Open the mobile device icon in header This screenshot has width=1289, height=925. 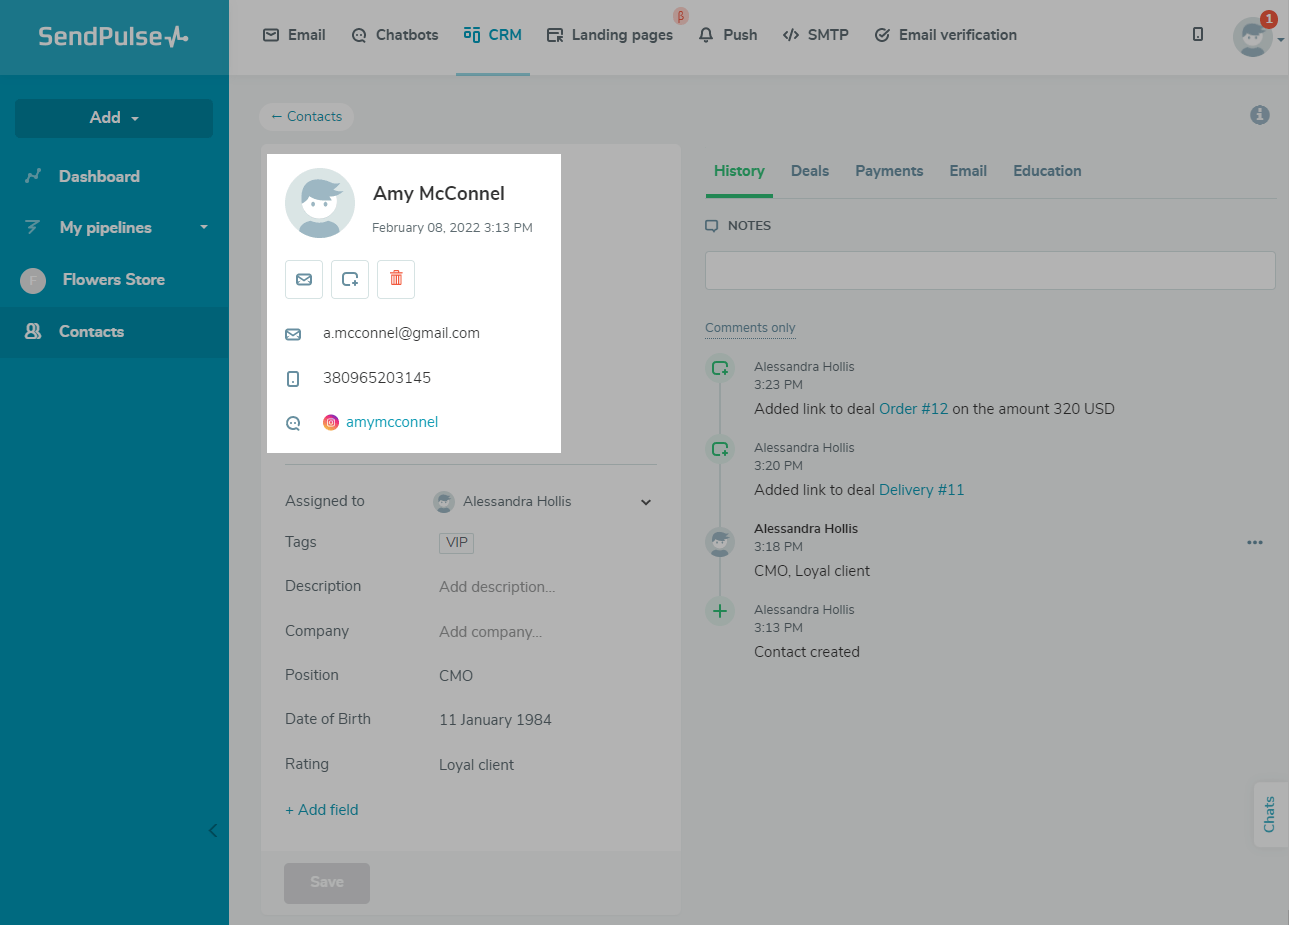click(x=1198, y=35)
